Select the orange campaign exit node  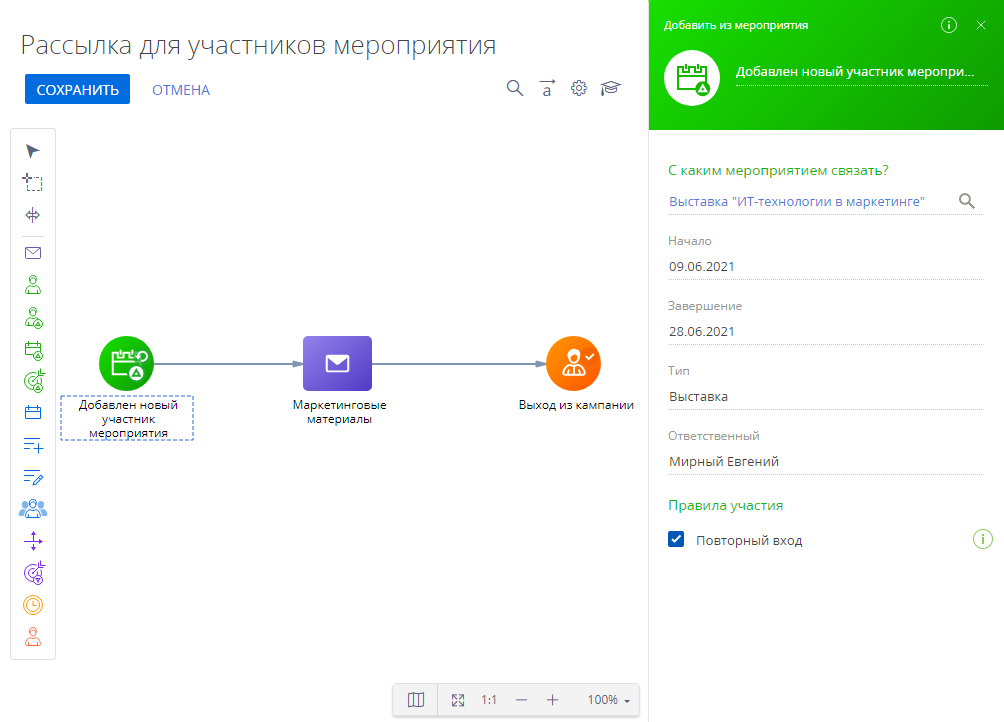click(574, 364)
